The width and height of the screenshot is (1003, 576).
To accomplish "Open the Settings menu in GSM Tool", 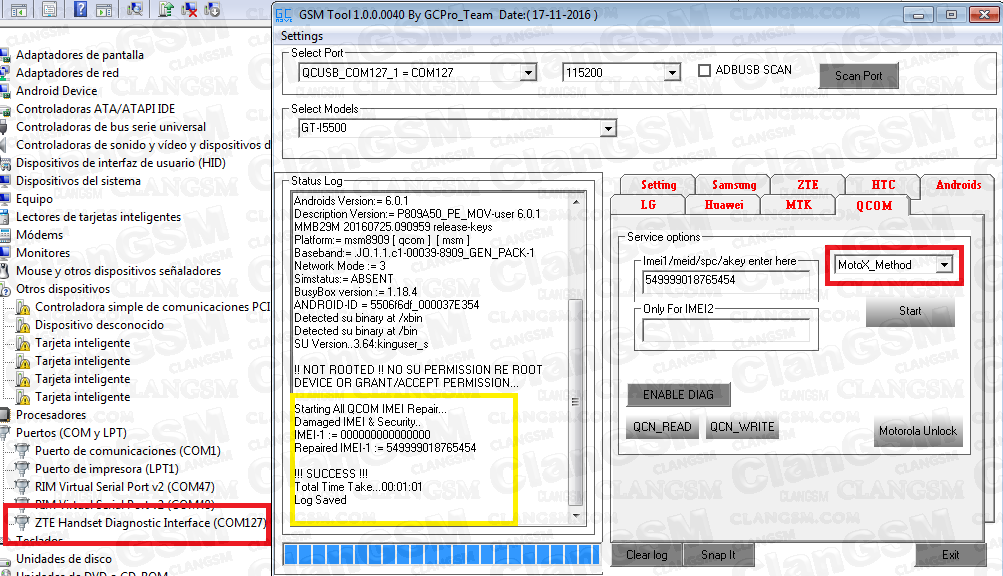I will [x=301, y=36].
